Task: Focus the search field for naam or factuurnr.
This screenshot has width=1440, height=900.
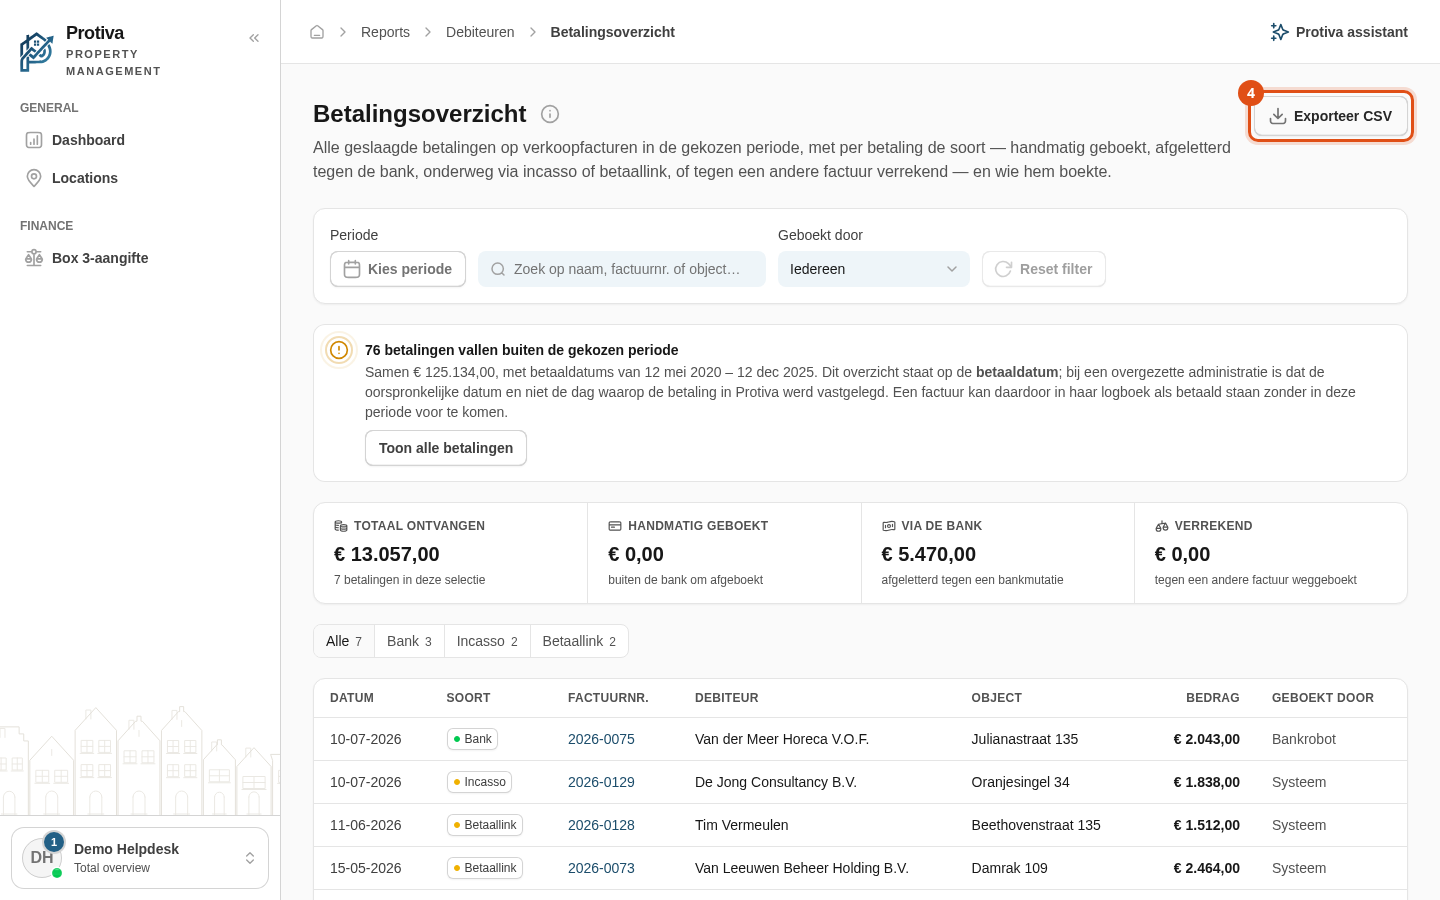Action: coord(622,269)
